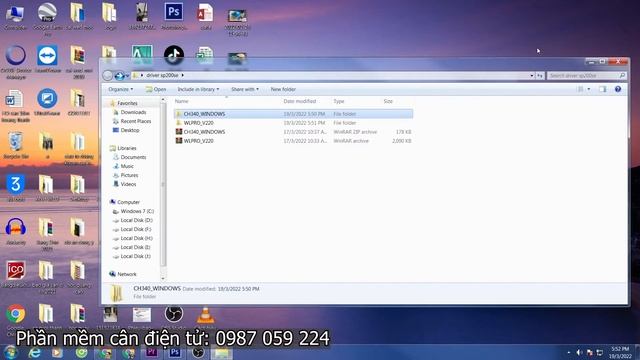The image size is (640, 360).
Task: Open Premiere Pro from the taskbar
Action: tap(151, 352)
